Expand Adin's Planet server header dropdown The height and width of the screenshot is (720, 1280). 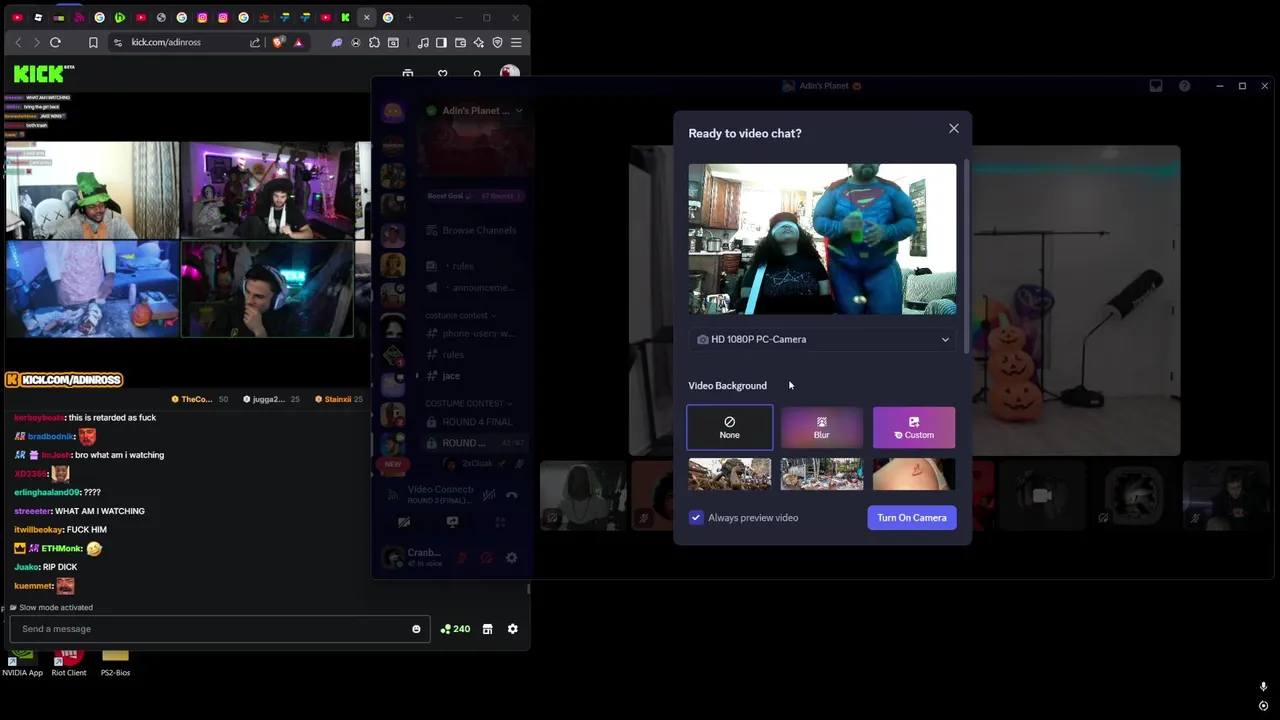coord(474,111)
